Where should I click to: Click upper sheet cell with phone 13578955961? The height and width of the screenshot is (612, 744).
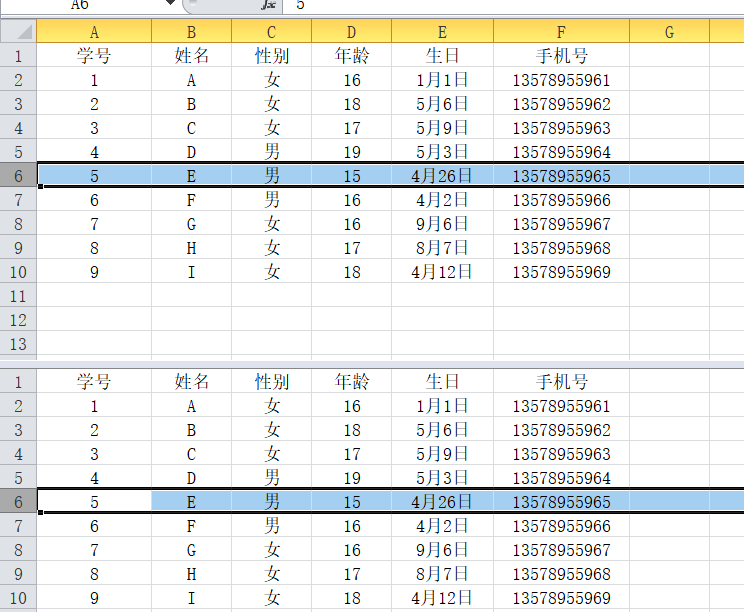561,80
